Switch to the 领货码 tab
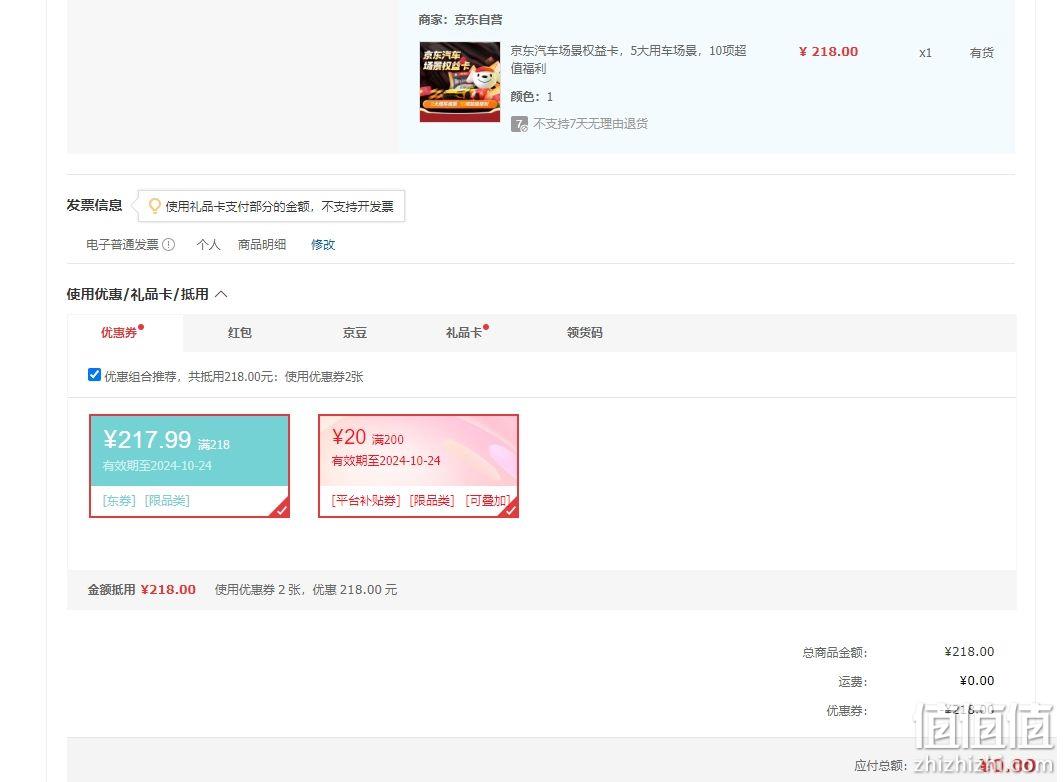Image resolution: width=1063 pixels, height=782 pixels. (584, 333)
